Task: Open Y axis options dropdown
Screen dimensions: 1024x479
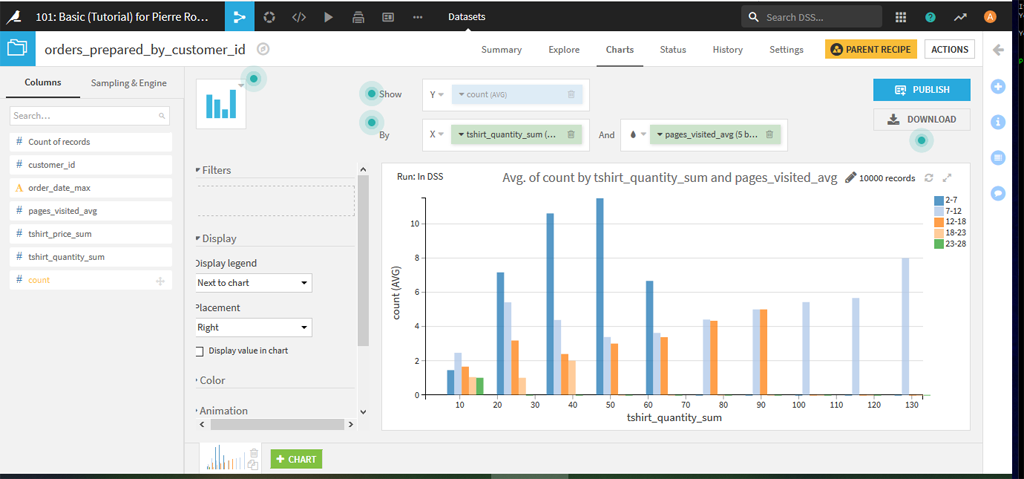Action: click(436, 95)
